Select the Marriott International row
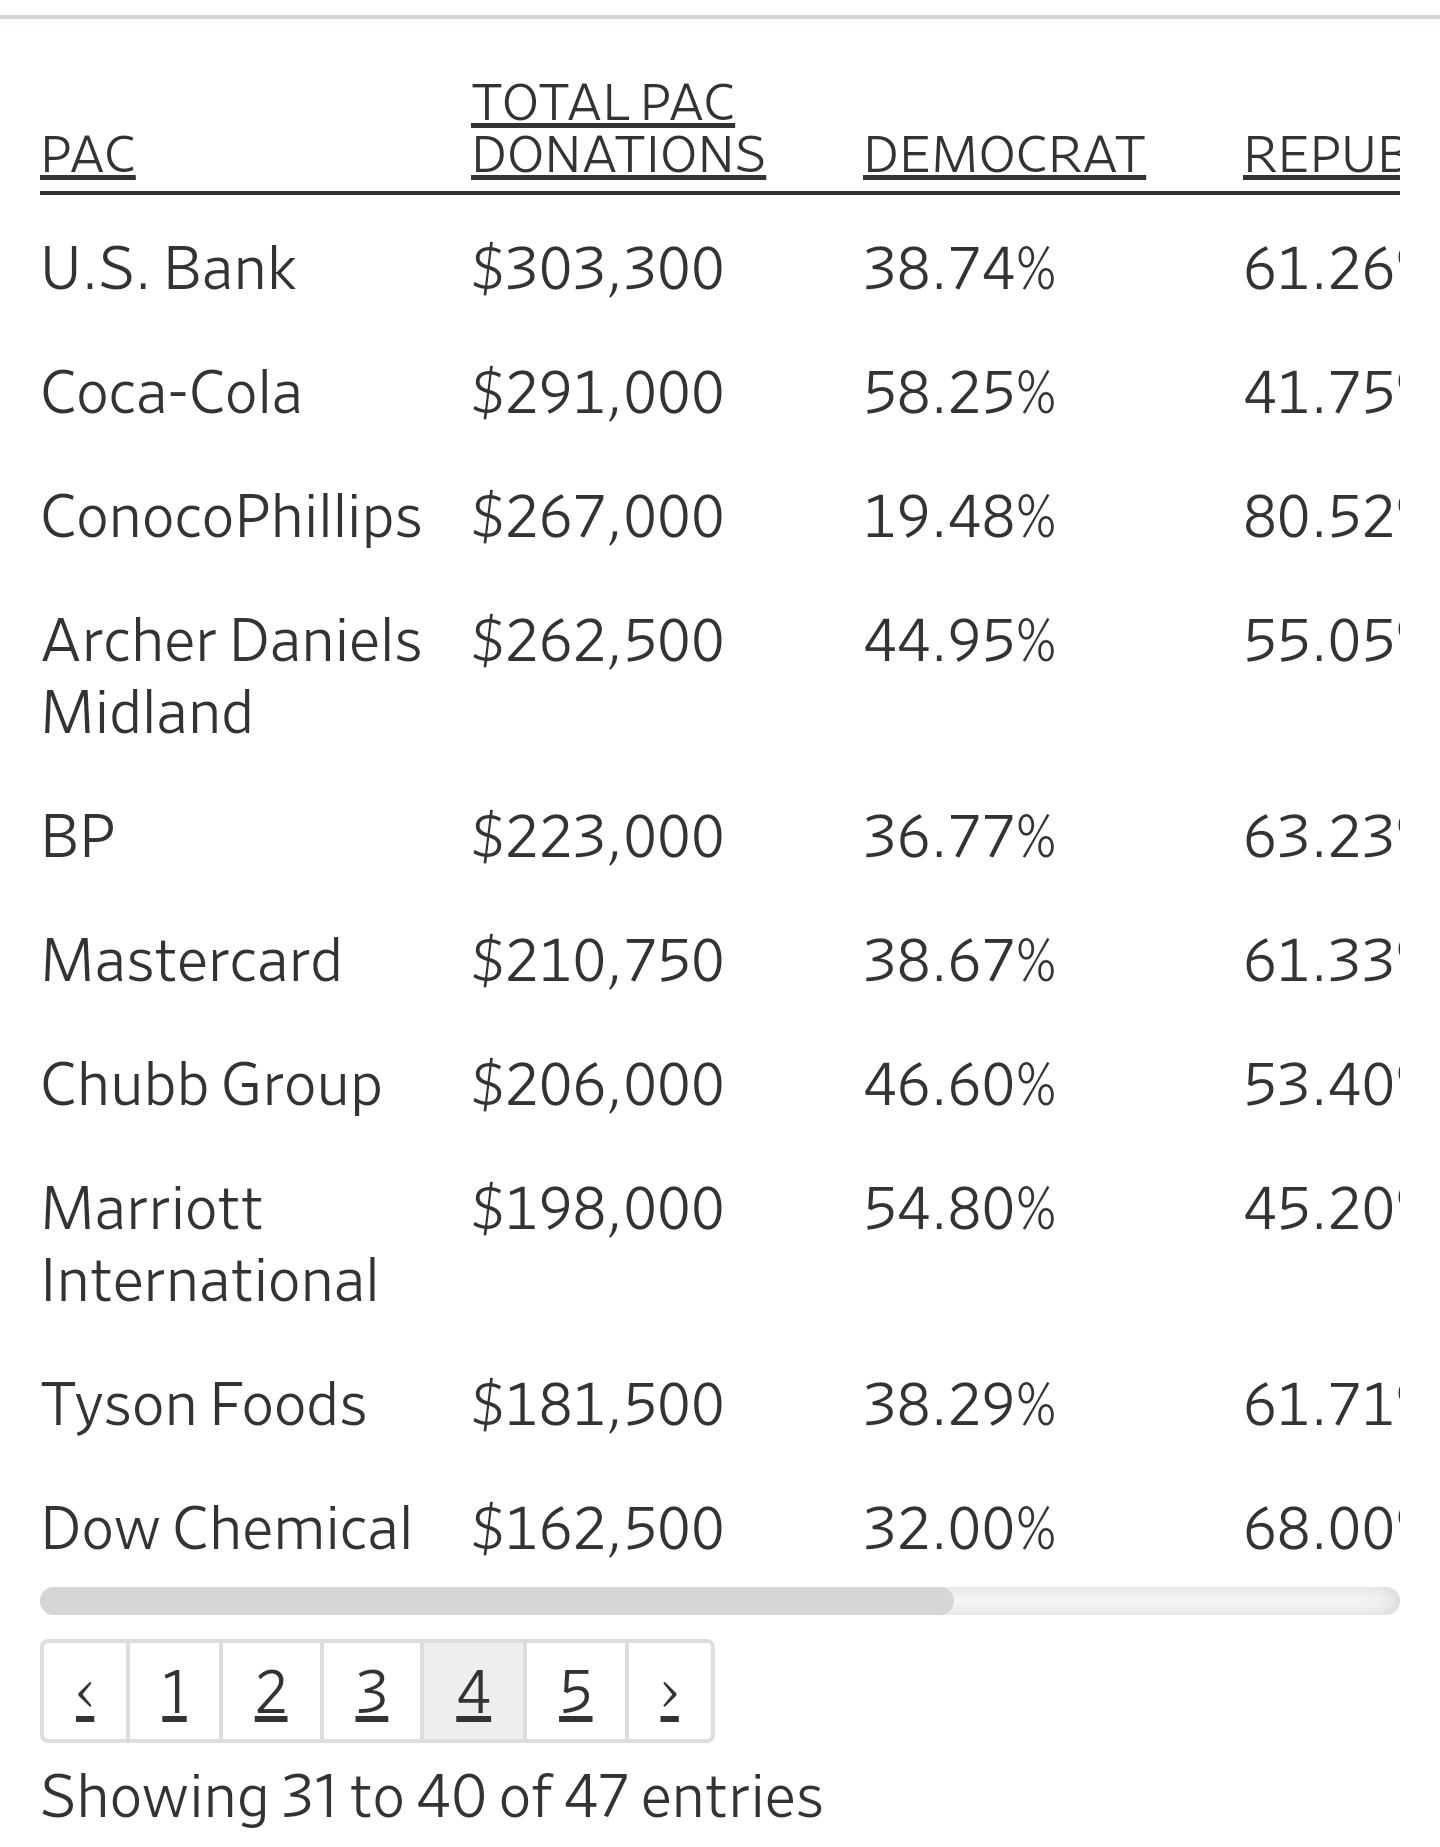Screen dimensions: 1440x1847 720,1245
